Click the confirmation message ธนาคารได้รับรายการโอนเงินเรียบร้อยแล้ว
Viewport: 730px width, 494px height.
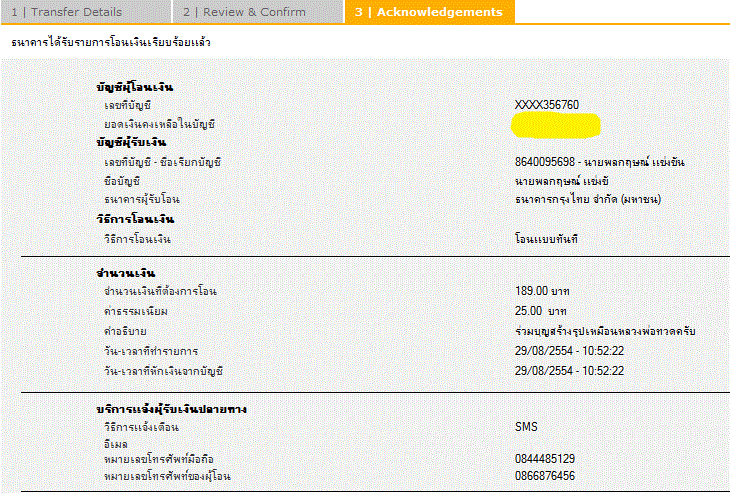click(111, 44)
